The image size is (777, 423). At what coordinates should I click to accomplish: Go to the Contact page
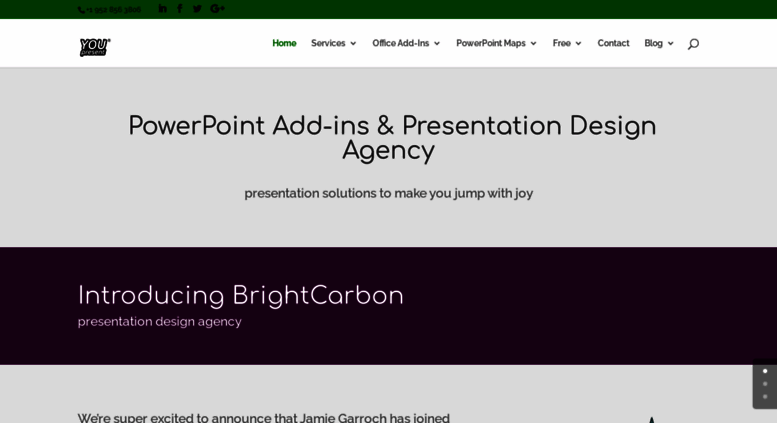(x=613, y=43)
